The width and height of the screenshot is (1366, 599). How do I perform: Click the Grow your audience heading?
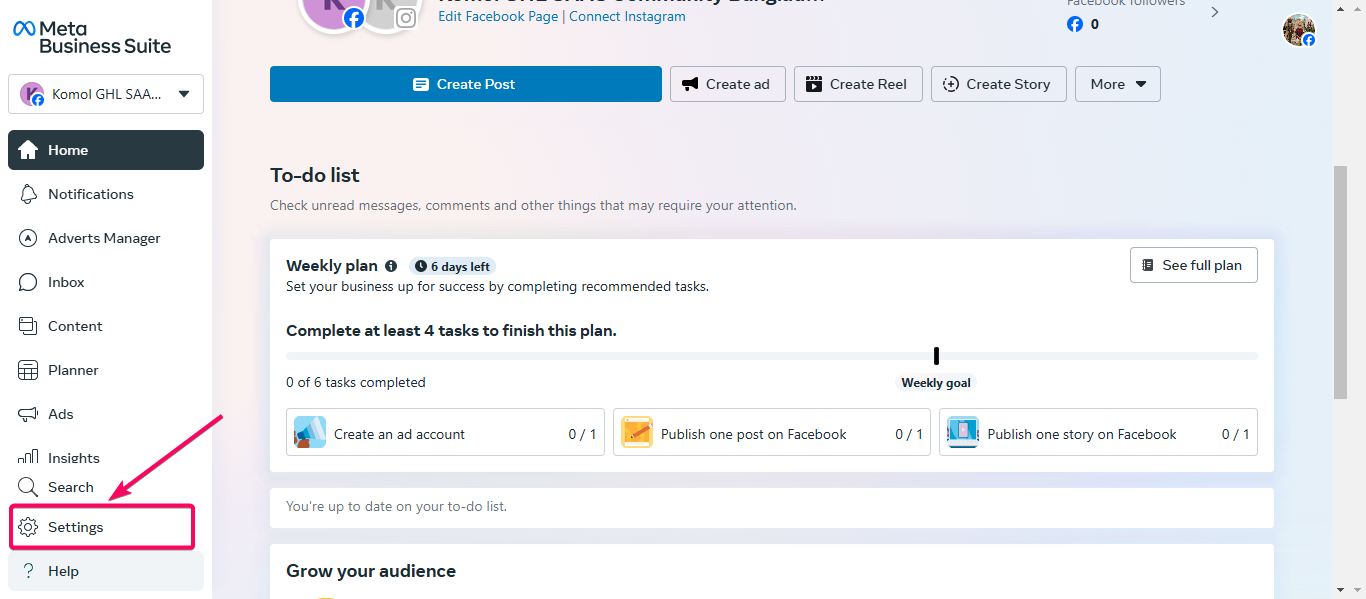[371, 571]
